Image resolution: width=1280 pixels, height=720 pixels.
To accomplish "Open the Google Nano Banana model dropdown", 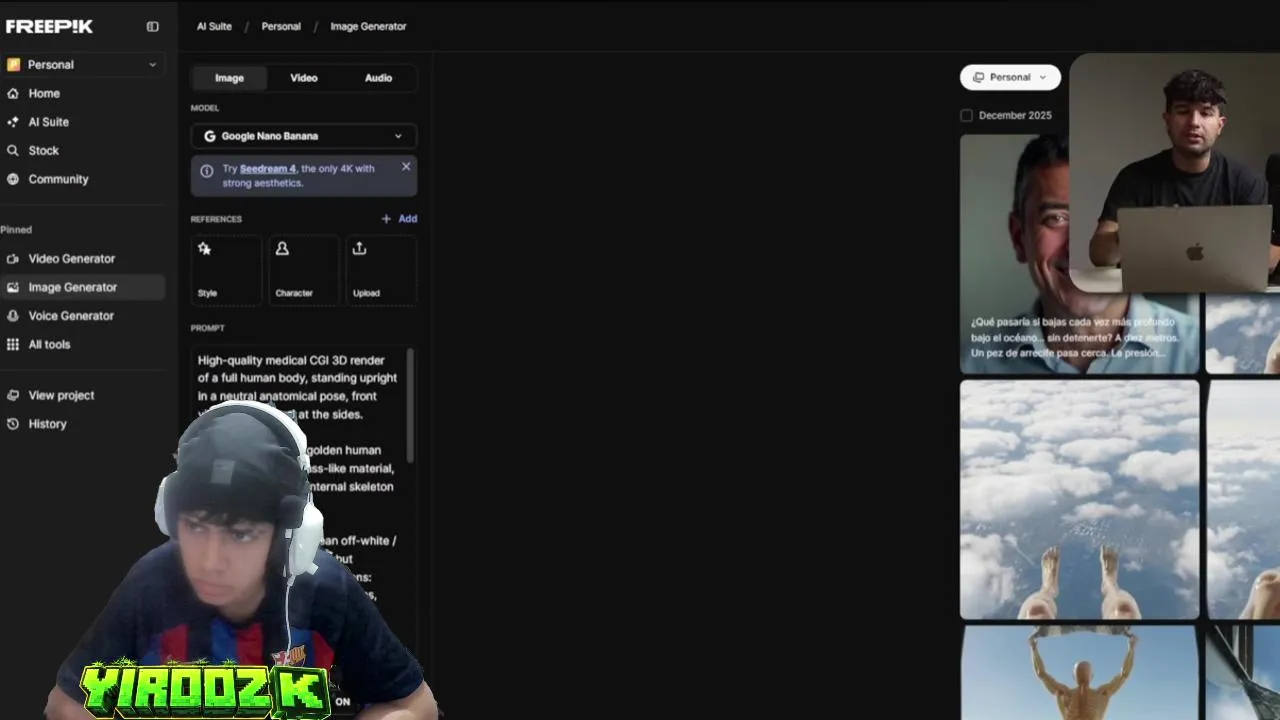I will coord(304,136).
